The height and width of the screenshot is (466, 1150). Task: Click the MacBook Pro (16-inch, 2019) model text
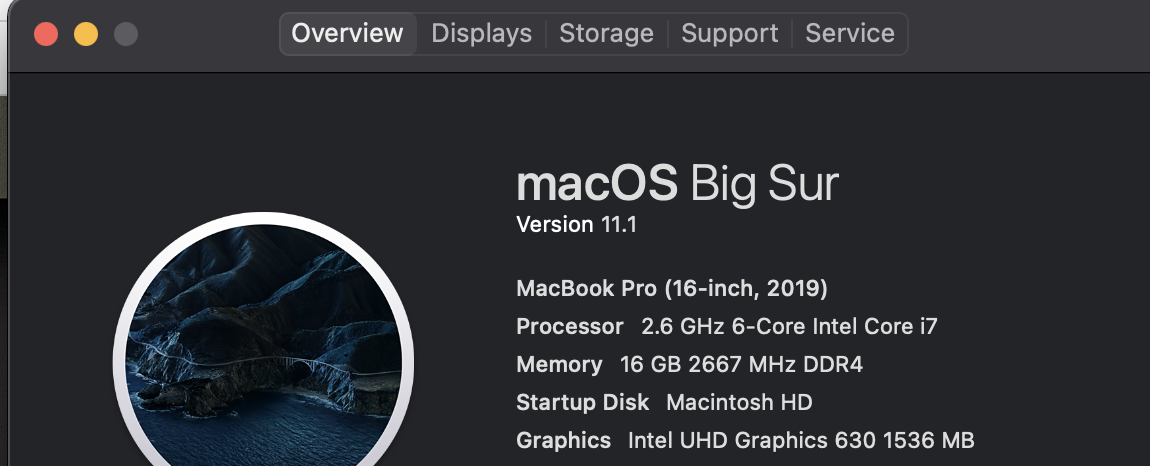pos(672,289)
